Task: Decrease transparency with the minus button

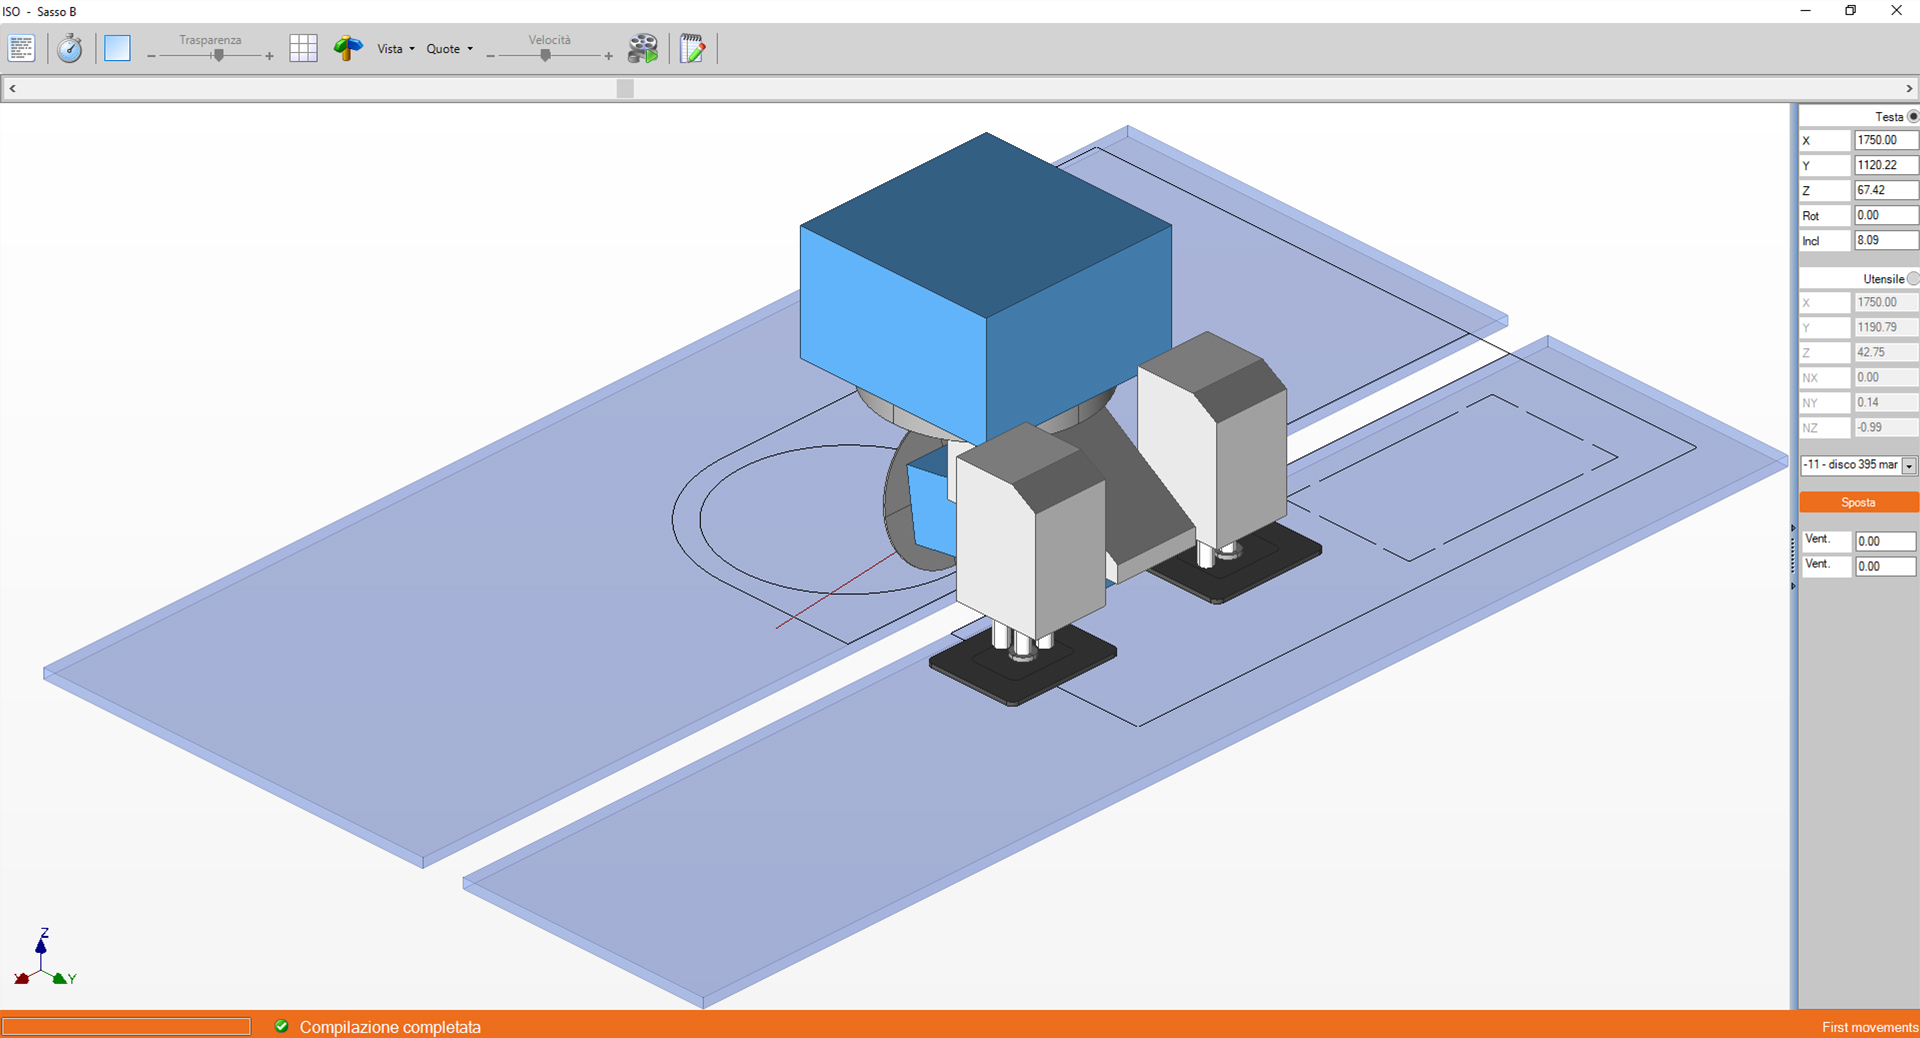Action: tap(152, 56)
